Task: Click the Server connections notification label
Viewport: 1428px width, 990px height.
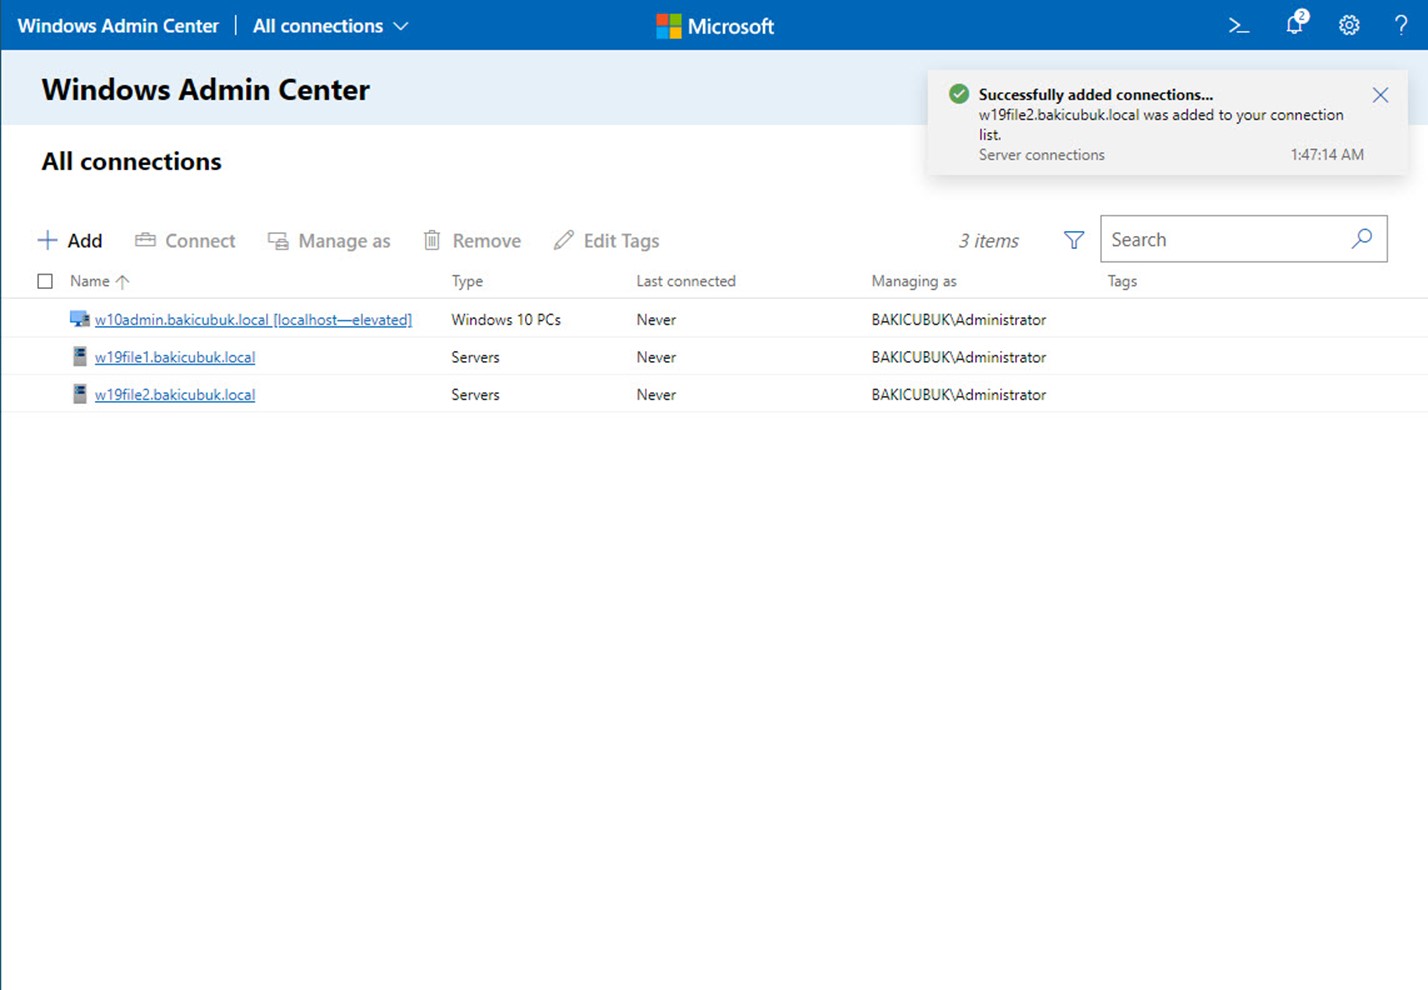Action: [x=1042, y=155]
